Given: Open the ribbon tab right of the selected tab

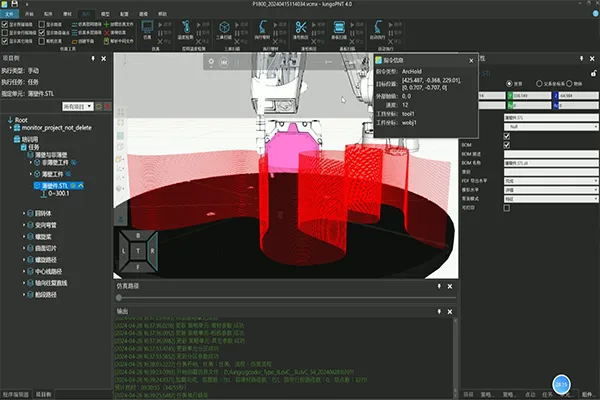Looking at the screenshot, I should (105, 14).
